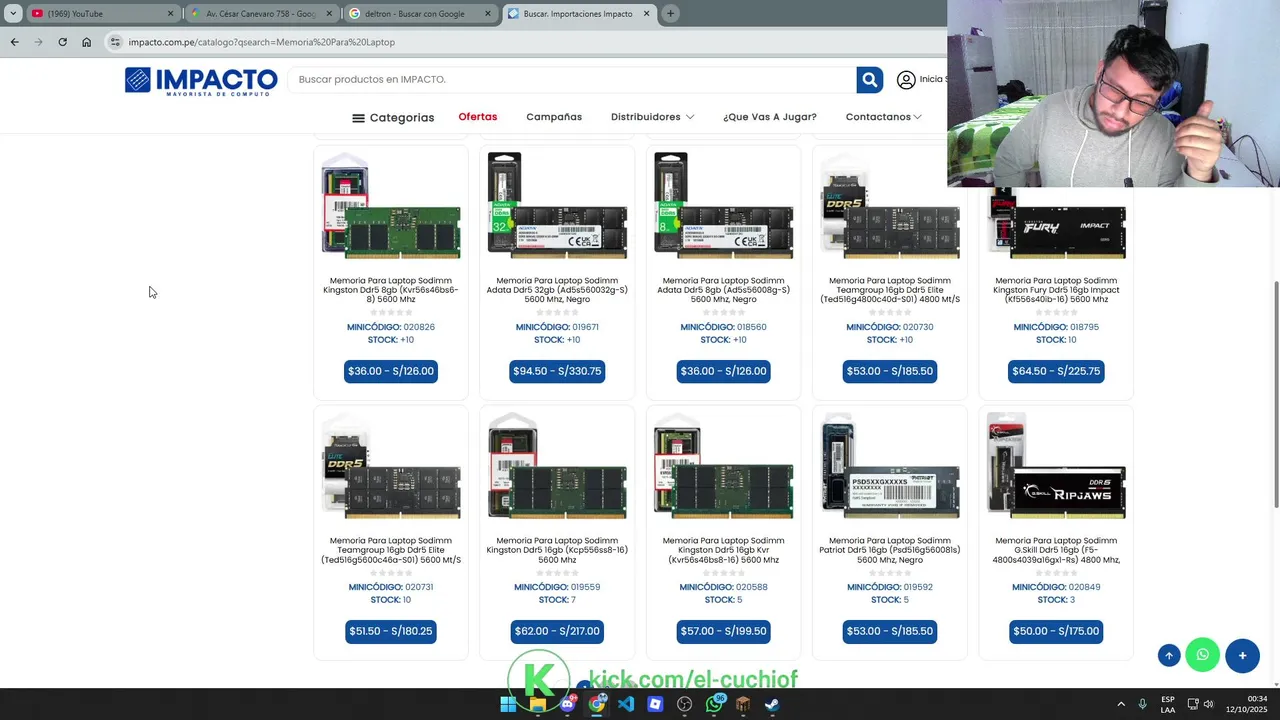Open ¿Que Vas A Jugar? section
Viewport: 1280px width, 720px height.
coord(770,117)
